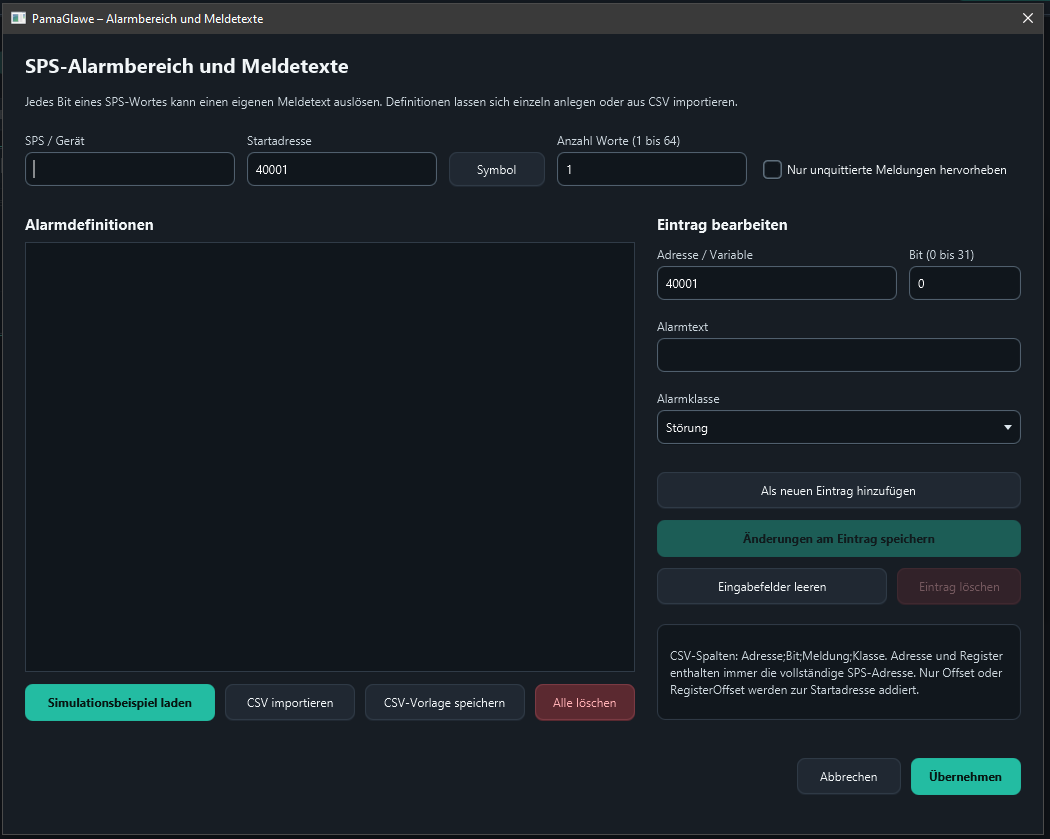Click the SPS-Alarmbereich und Meldetexte heading
The height and width of the screenshot is (839, 1050).
point(187,66)
